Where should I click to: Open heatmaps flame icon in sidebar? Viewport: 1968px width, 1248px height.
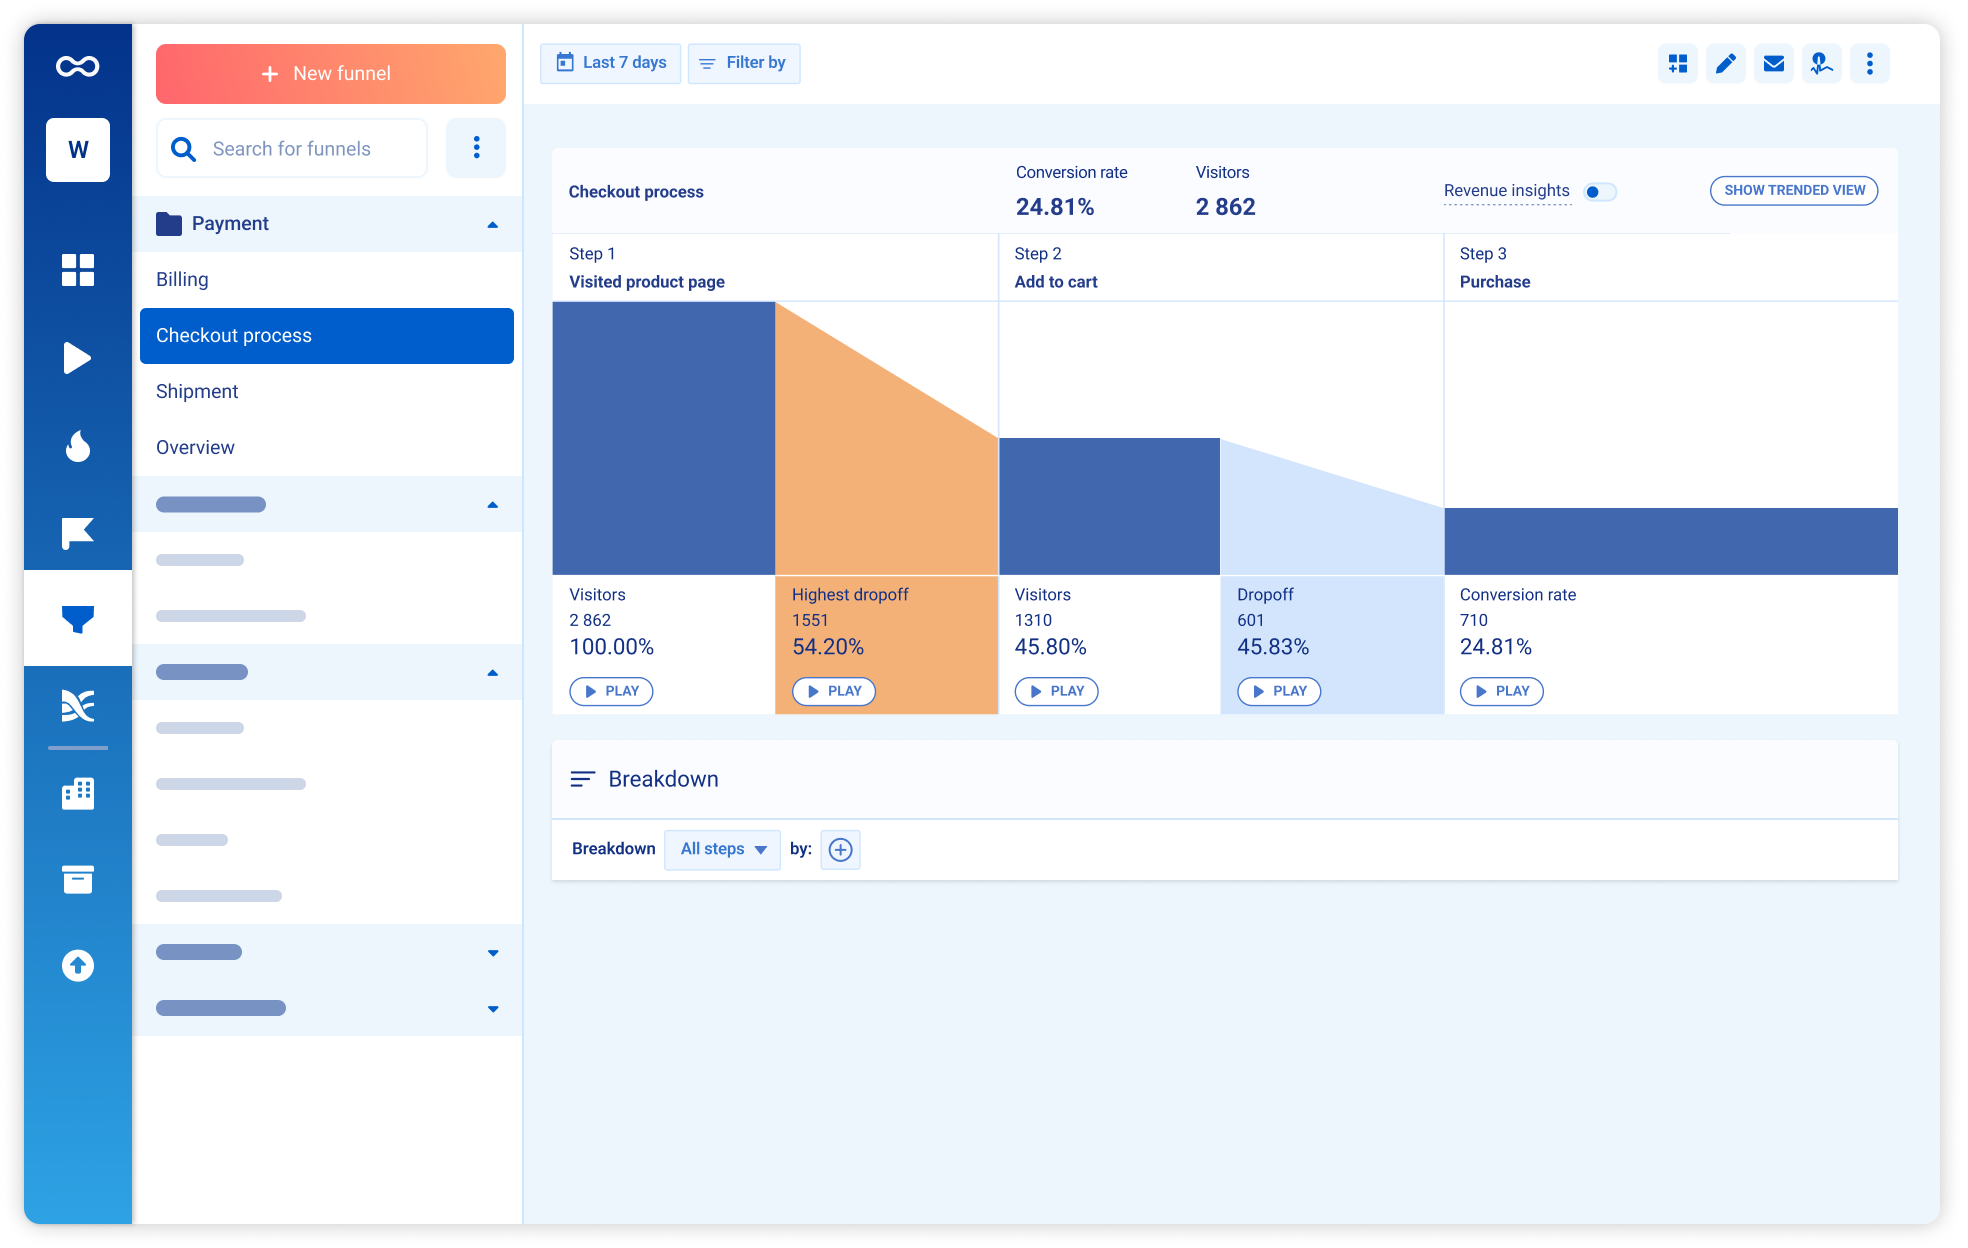78,446
